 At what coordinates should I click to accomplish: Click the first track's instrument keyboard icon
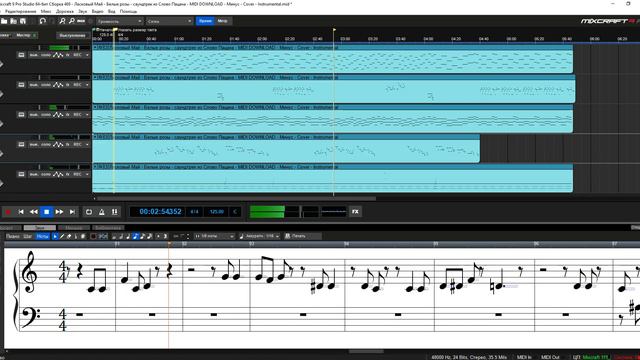(21, 55)
